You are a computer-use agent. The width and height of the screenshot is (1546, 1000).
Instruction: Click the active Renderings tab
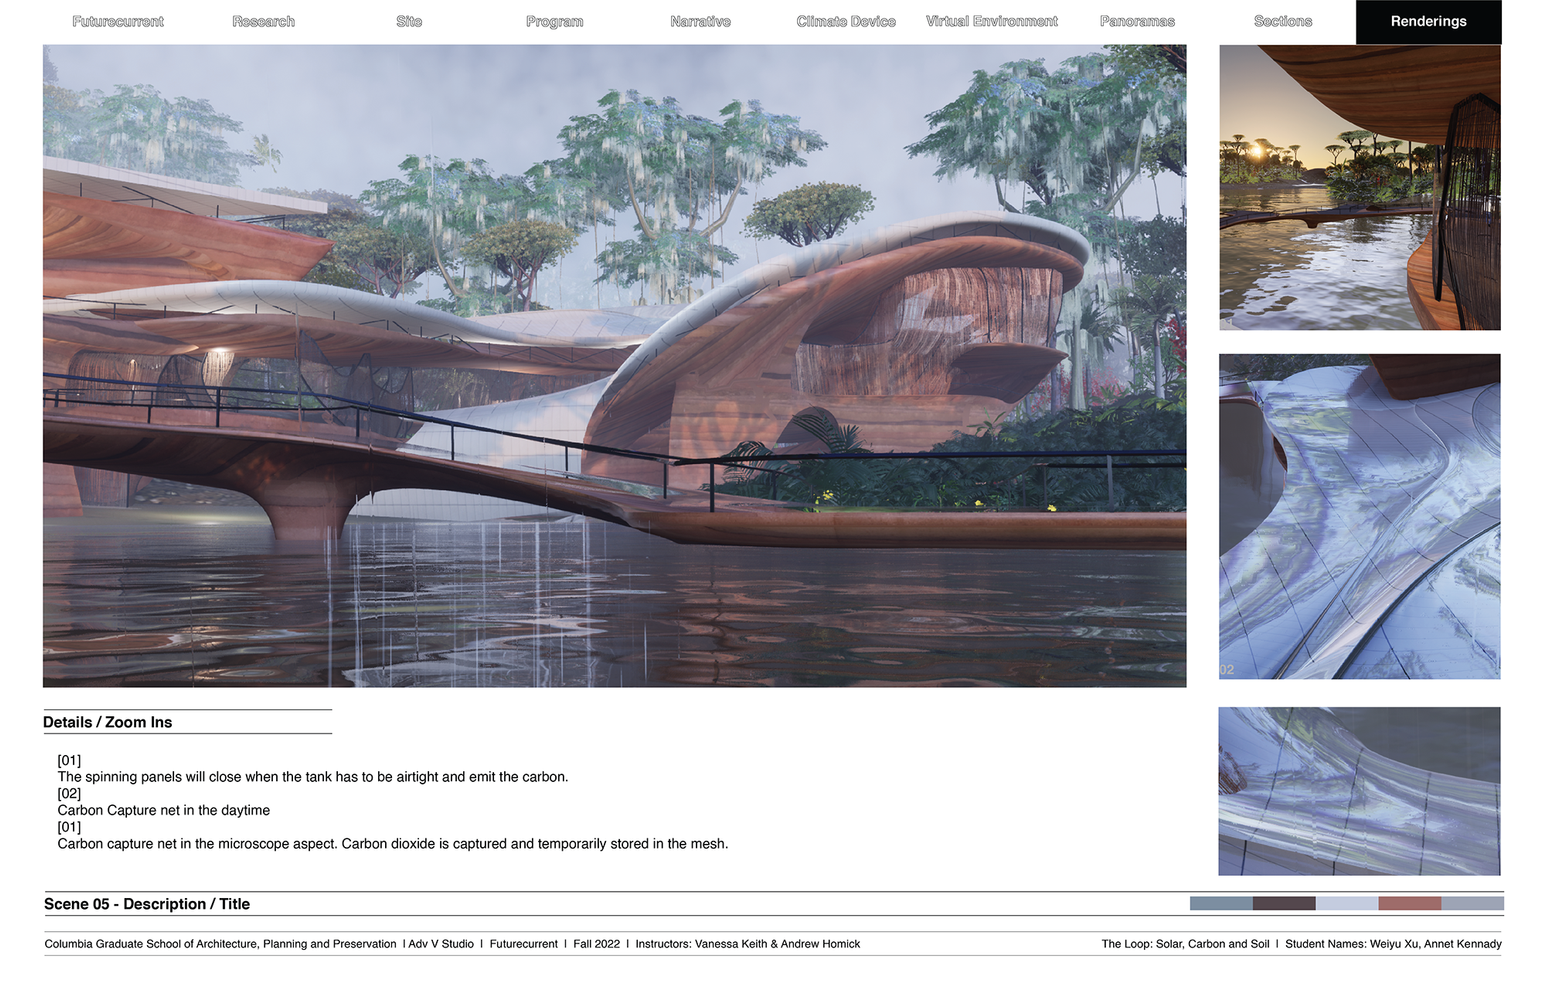click(1428, 21)
